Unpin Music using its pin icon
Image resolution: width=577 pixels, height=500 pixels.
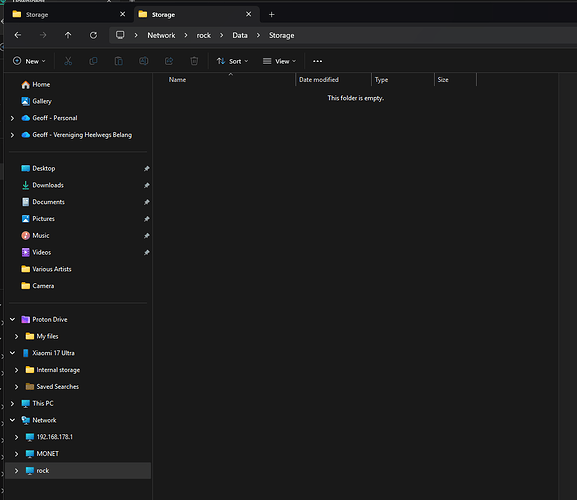tap(146, 235)
